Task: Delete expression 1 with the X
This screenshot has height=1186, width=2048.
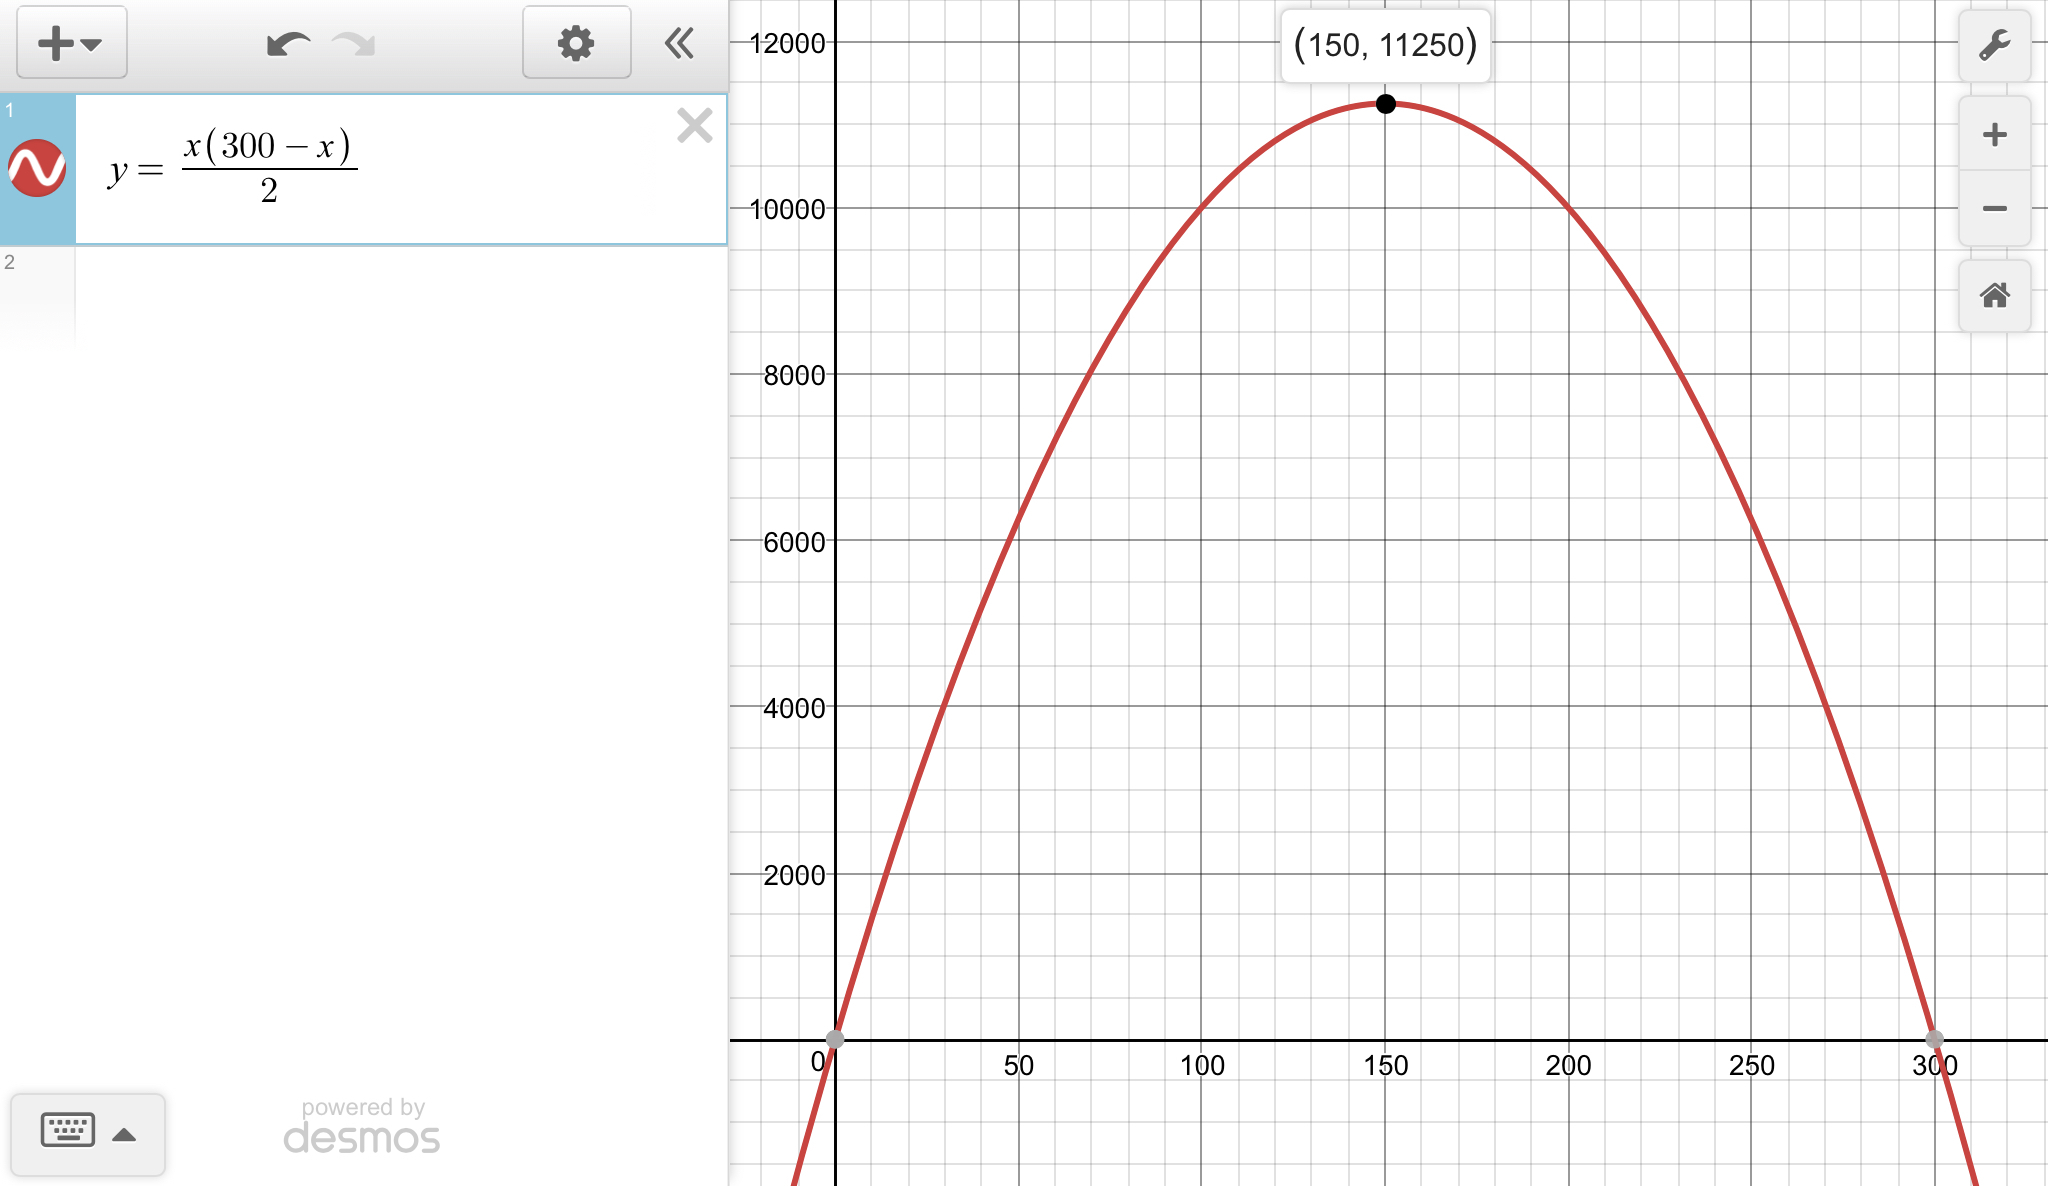Action: (x=694, y=126)
